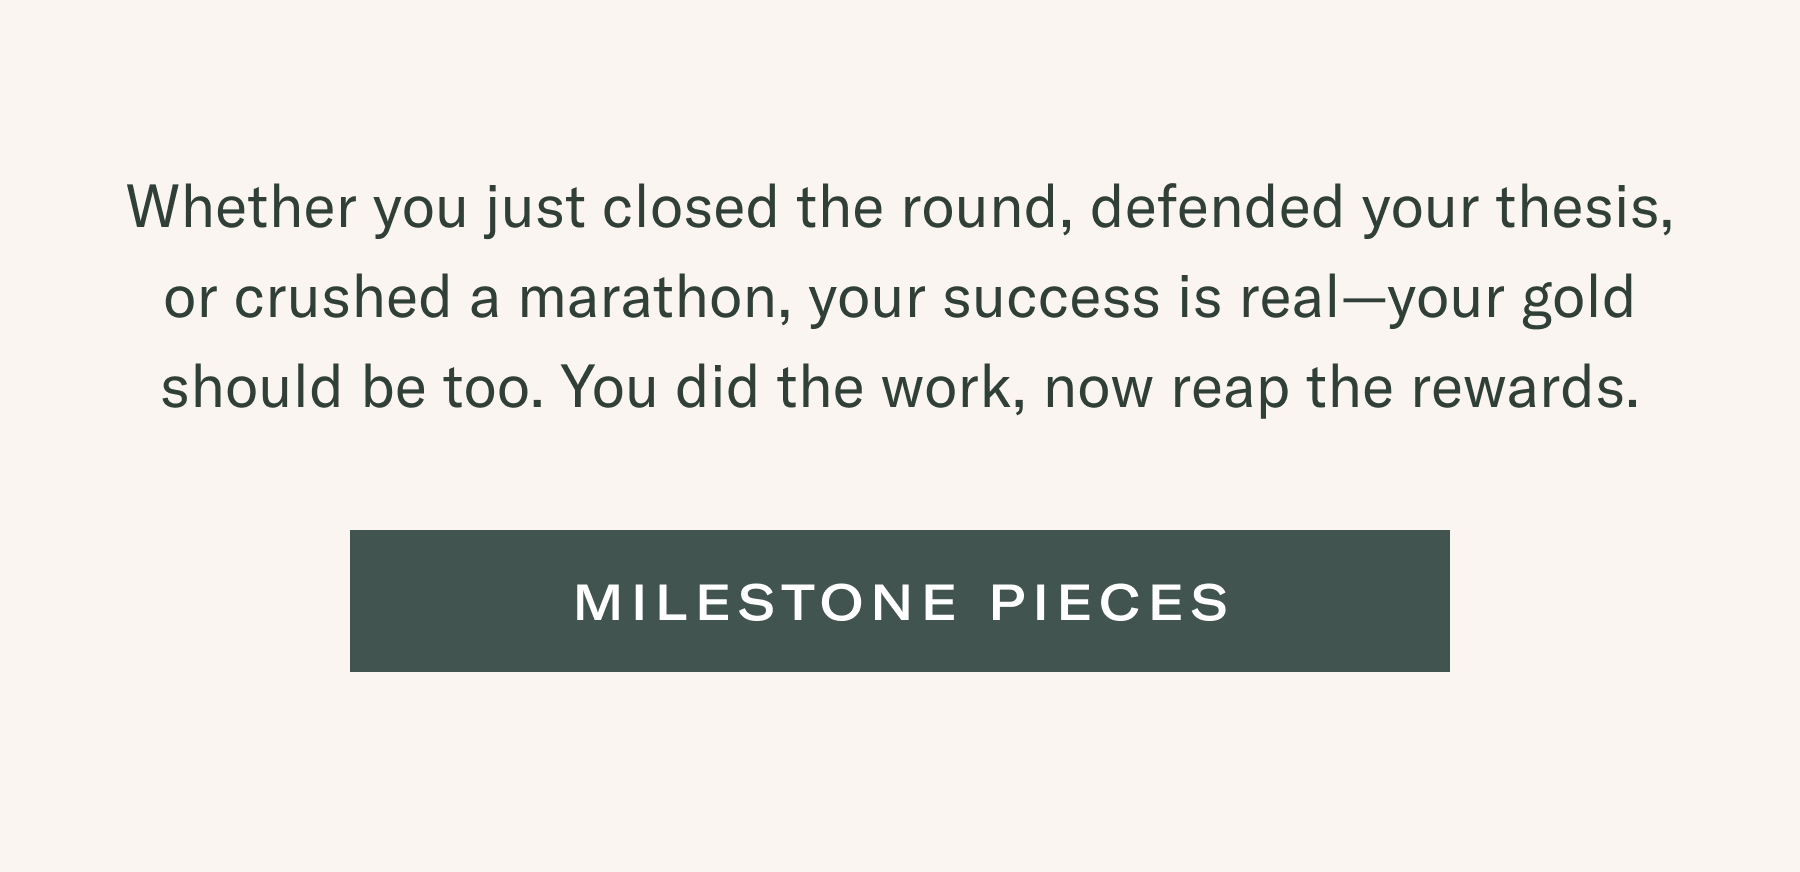Screen dimensions: 1800x872
Task: Click the word "MILESTONE" on the green button
Action: (x=766, y=602)
